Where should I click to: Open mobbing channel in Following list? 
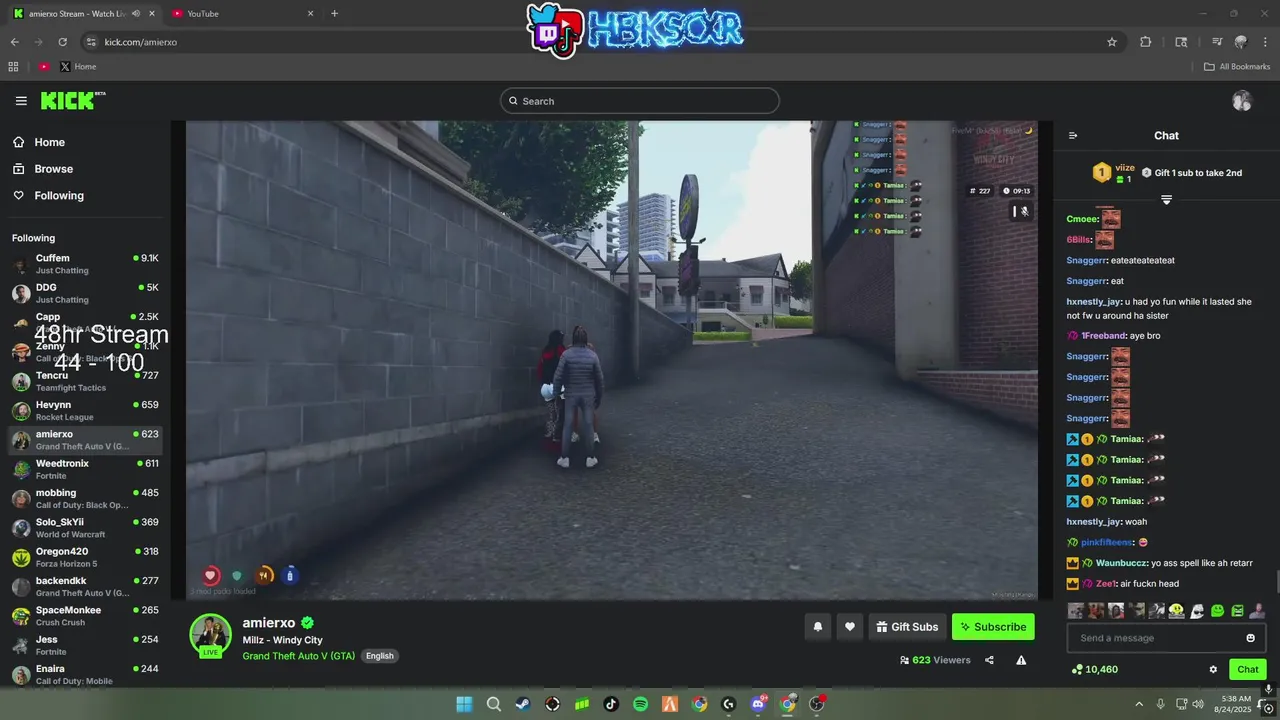click(x=85, y=498)
